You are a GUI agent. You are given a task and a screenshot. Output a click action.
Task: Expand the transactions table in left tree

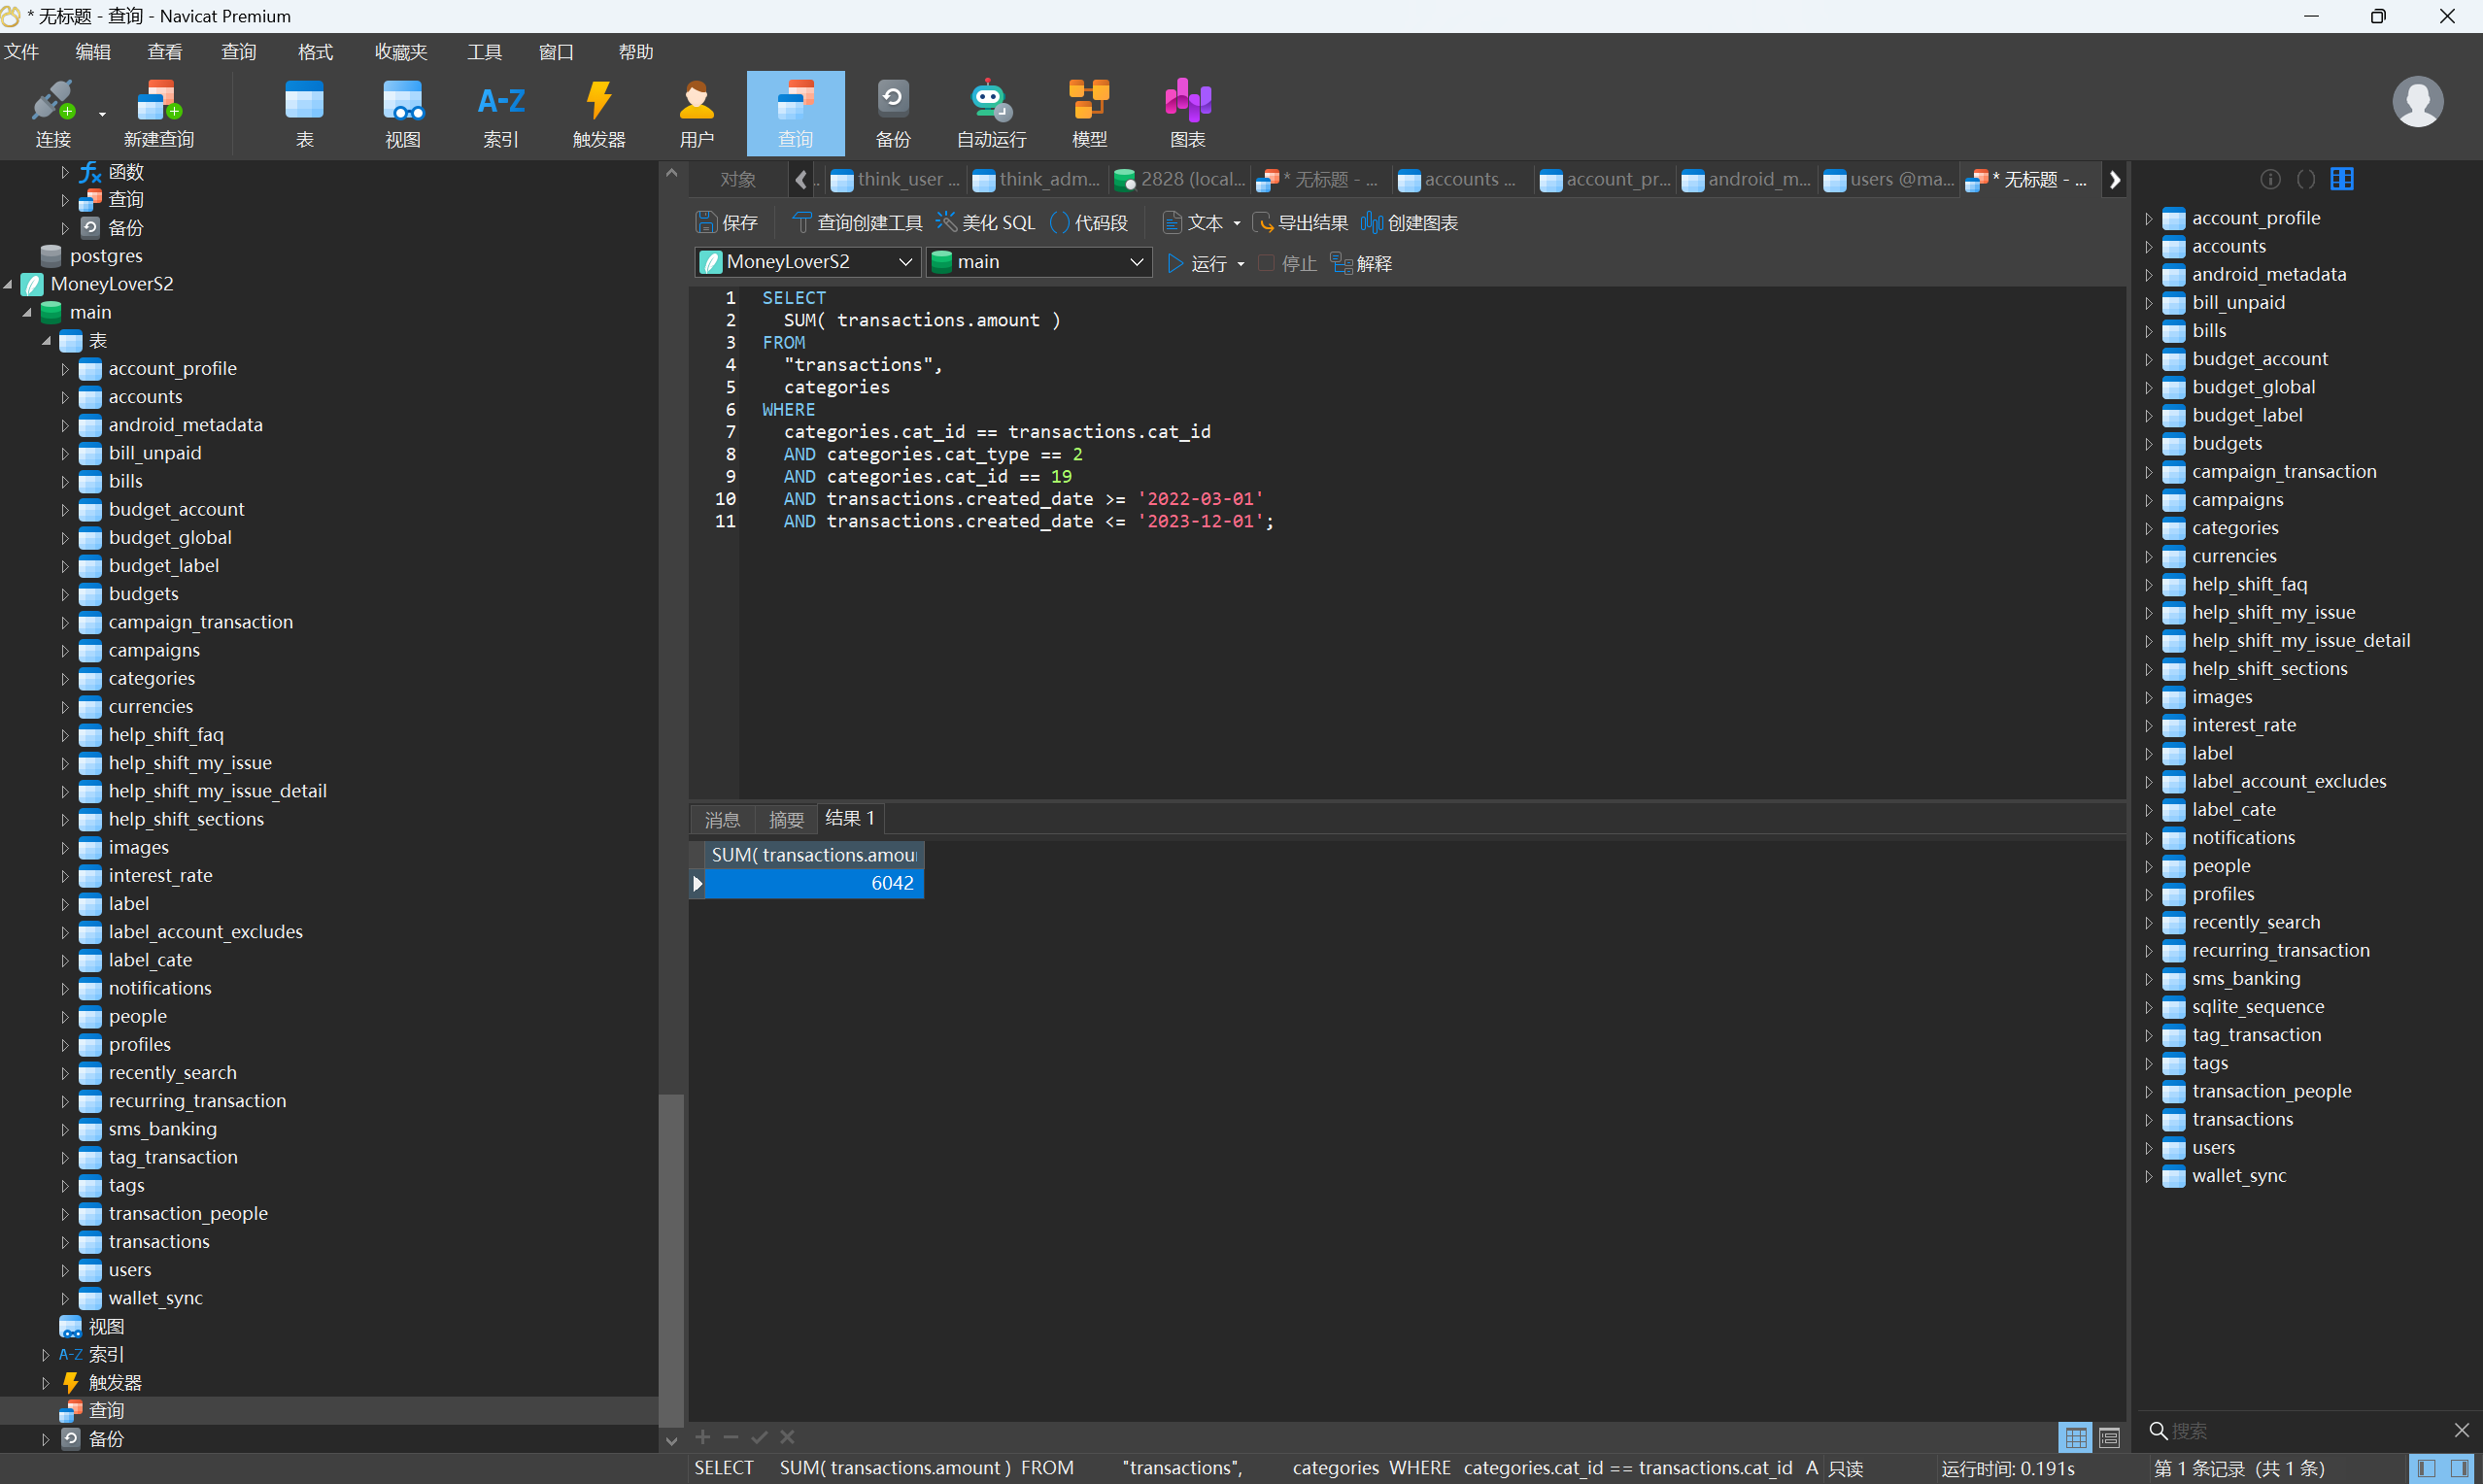(x=65, y=1242)
